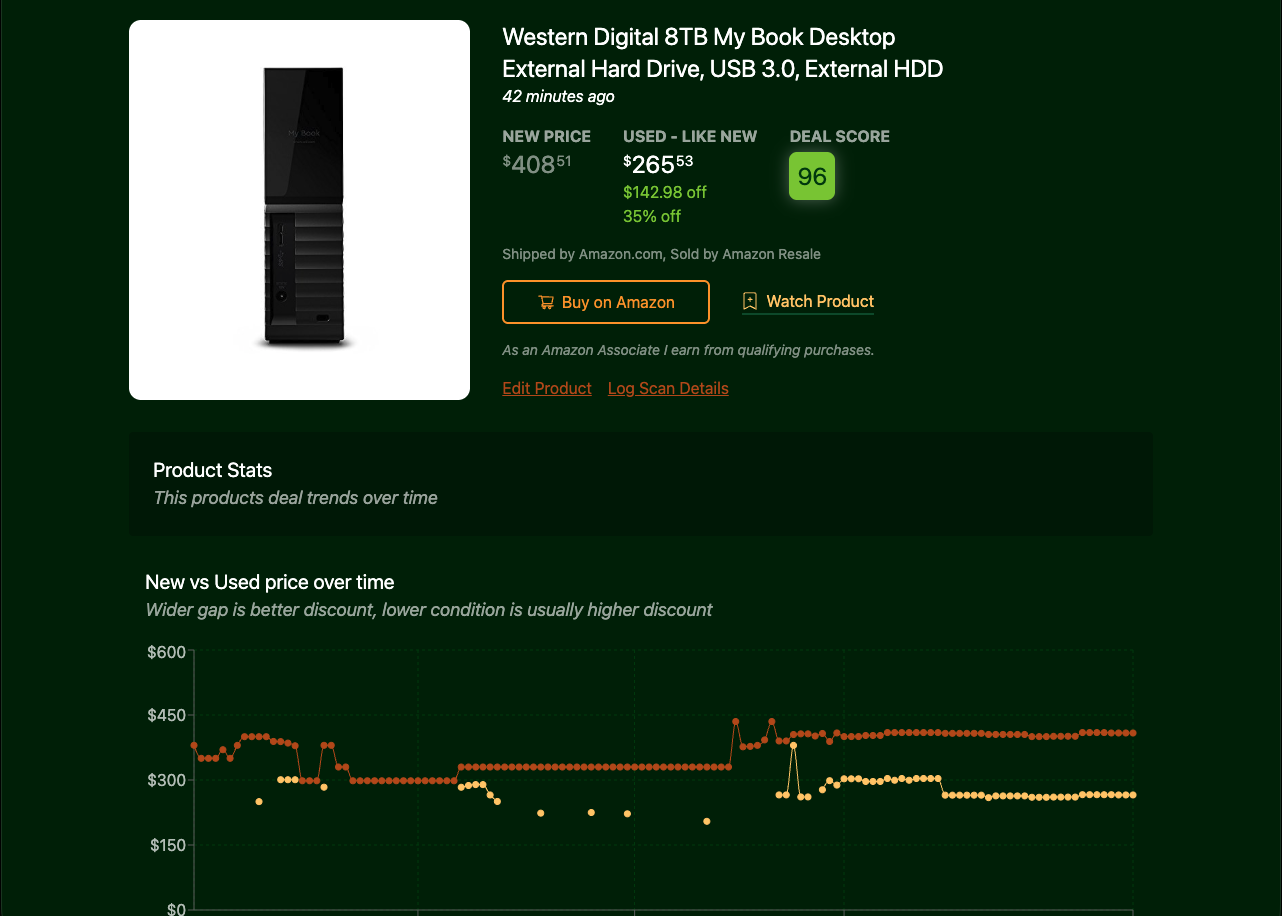Image resolution: width=1282 pixels, height=916 pixels.
Task: Click the bookmark icon beside Watch Product
Action: coord(750,301)
